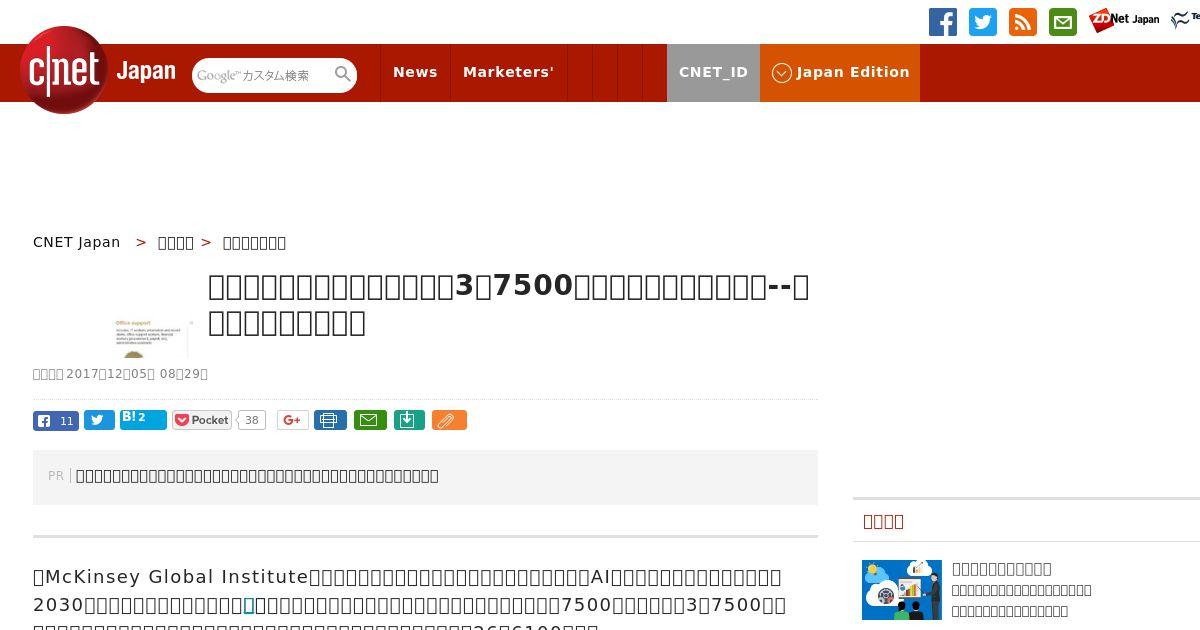Click the teal download/save icon
This screenshot has width=1200, height=630.
click(x=409, y=420)
